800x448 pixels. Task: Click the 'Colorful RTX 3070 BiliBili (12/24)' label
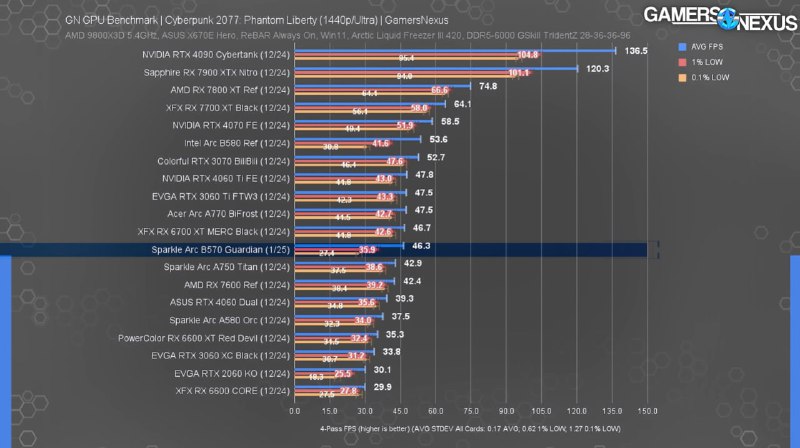point(223,161)
